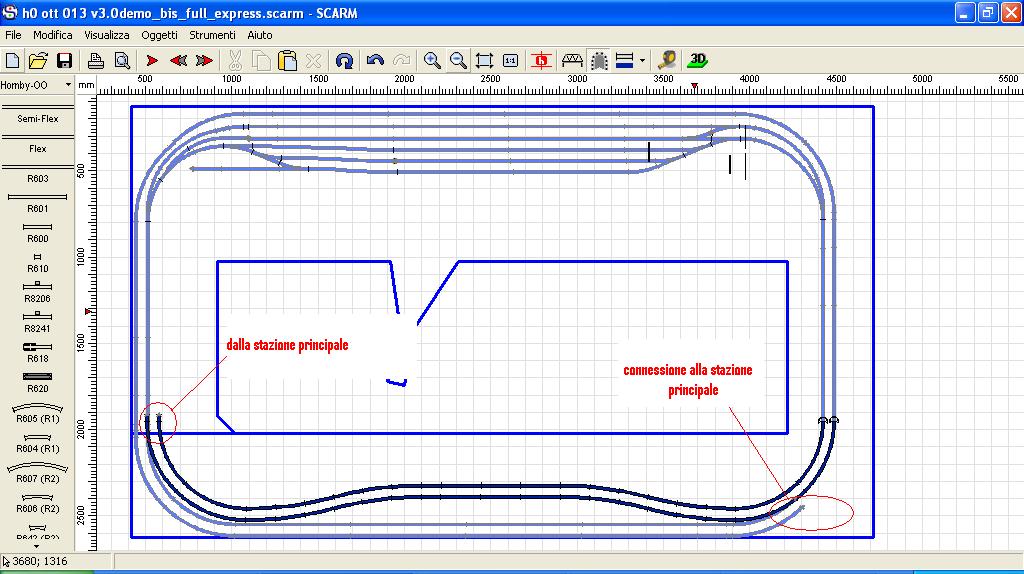Open the Aiuto menu

click(260, 35)
